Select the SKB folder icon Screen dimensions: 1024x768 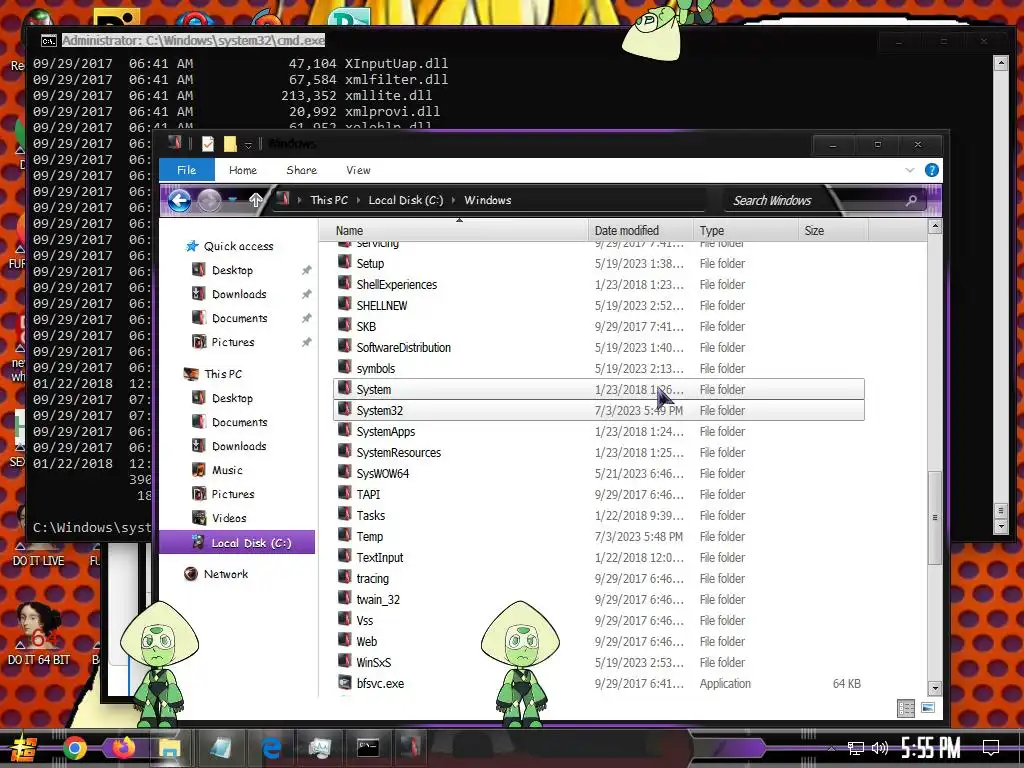345,325
